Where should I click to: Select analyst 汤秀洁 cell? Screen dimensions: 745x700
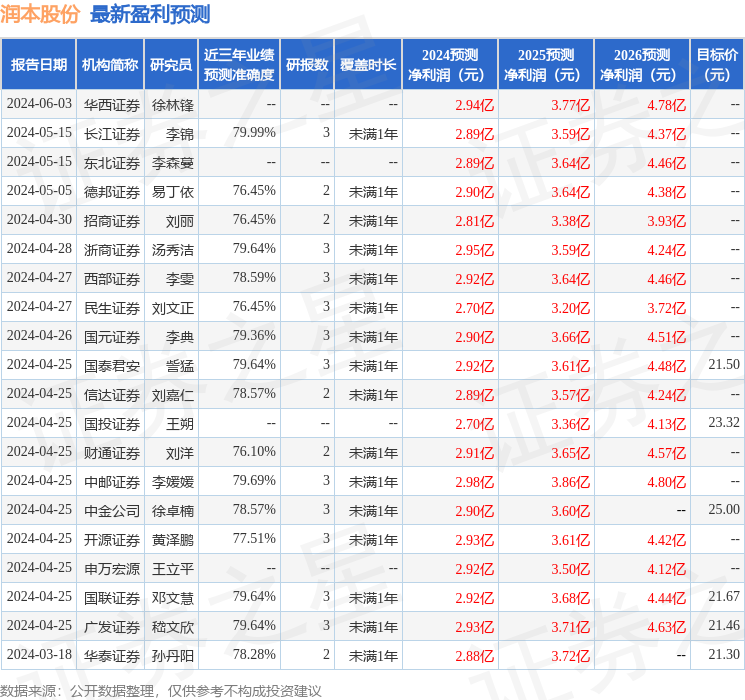(173, 250)
